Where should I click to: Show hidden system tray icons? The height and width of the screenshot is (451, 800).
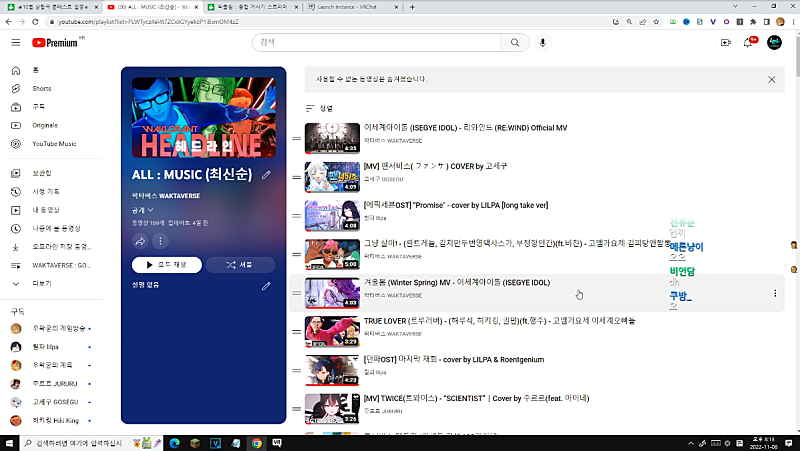[x=690, y=443]
